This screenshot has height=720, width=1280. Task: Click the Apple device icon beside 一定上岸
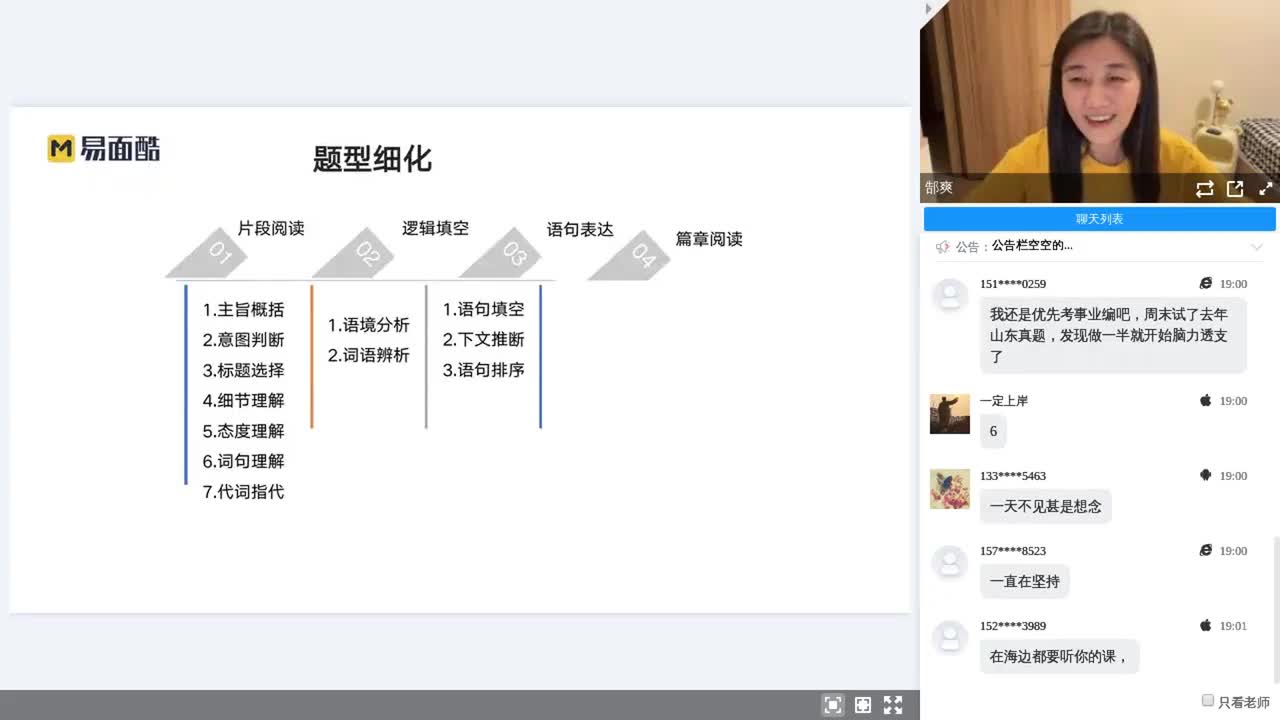tap(1205, 400)
